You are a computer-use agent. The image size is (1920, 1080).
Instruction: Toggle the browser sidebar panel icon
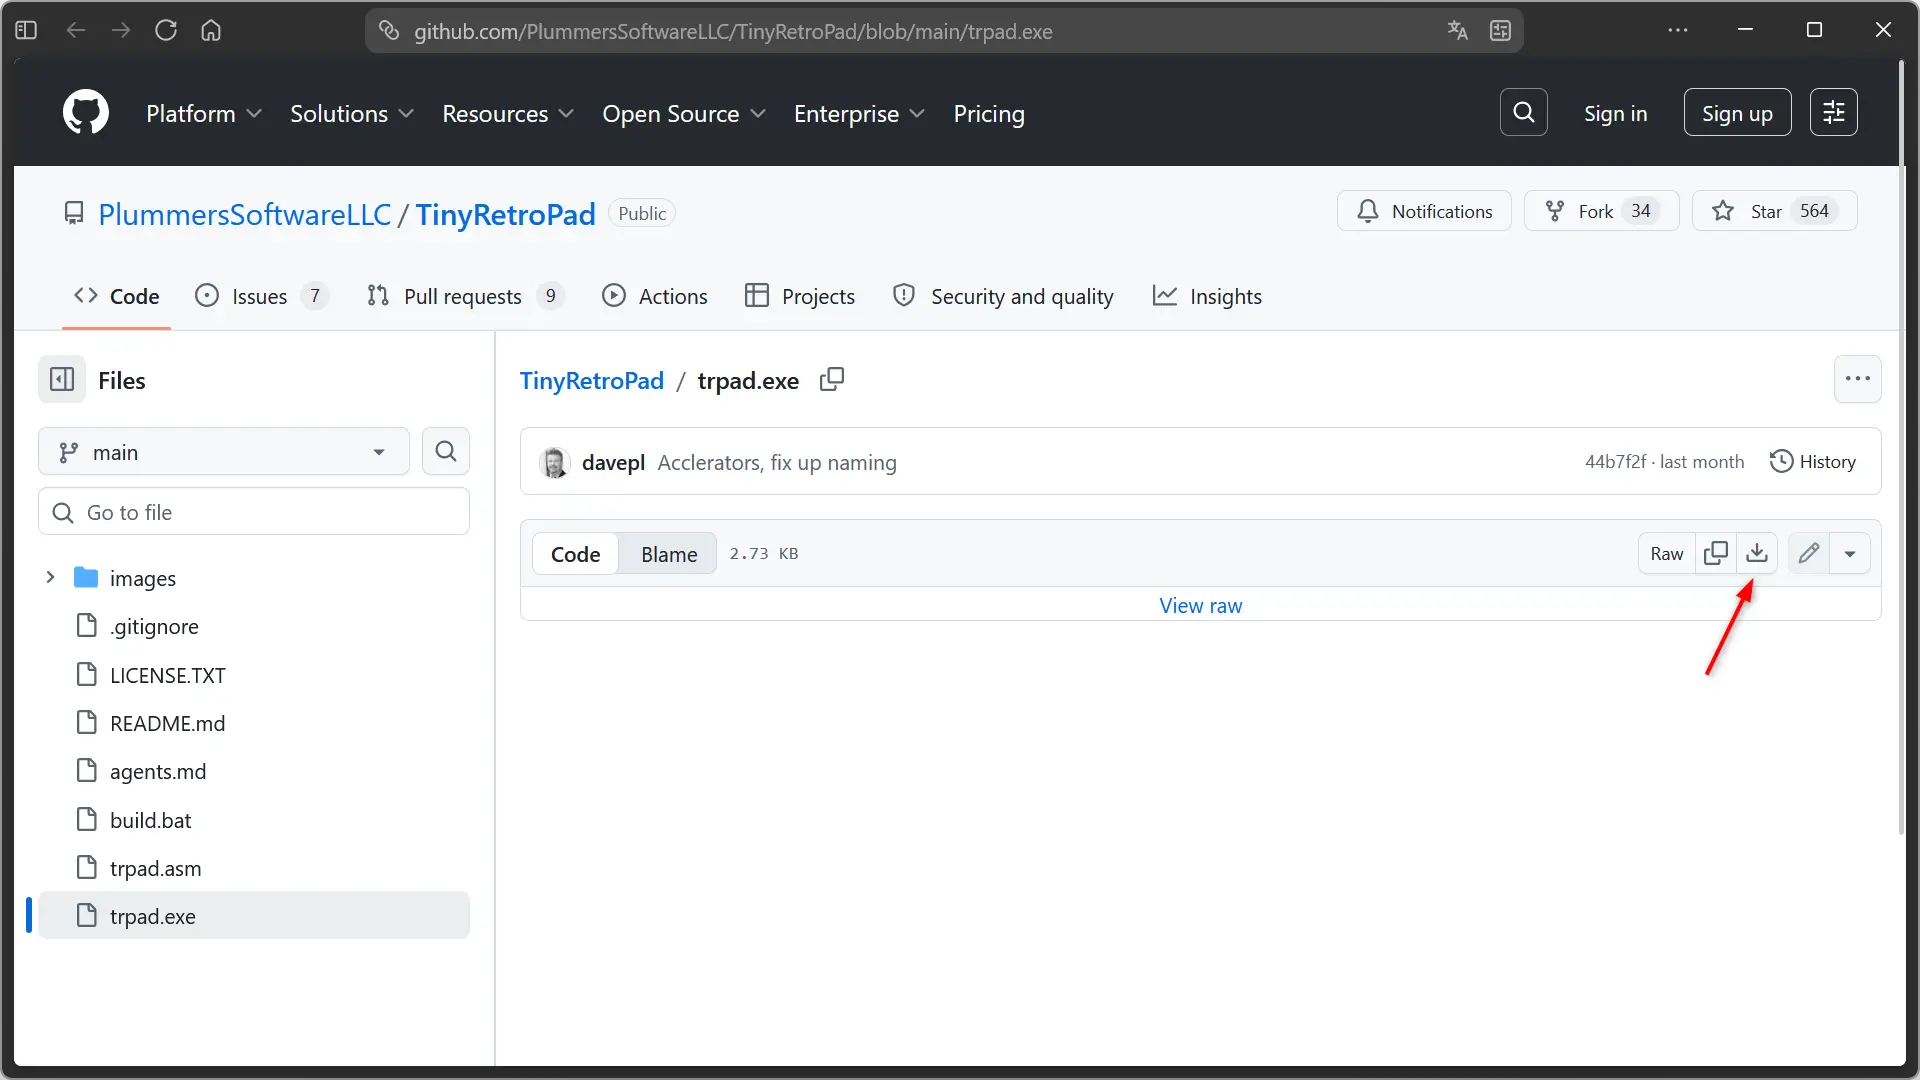click(x=27, y=30)
